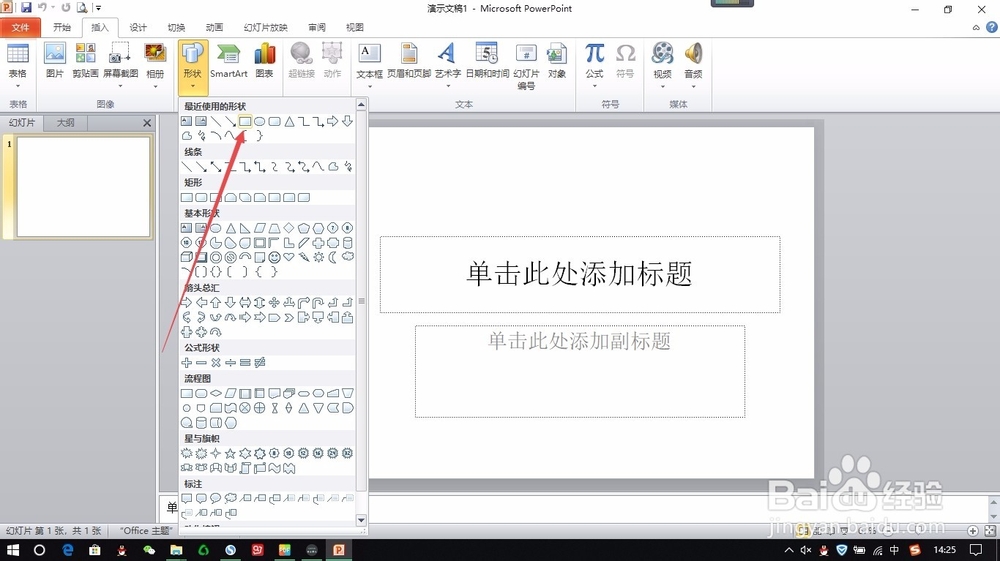Select the Oval Callout shape

pyautogui.click(x=216, y=498)
